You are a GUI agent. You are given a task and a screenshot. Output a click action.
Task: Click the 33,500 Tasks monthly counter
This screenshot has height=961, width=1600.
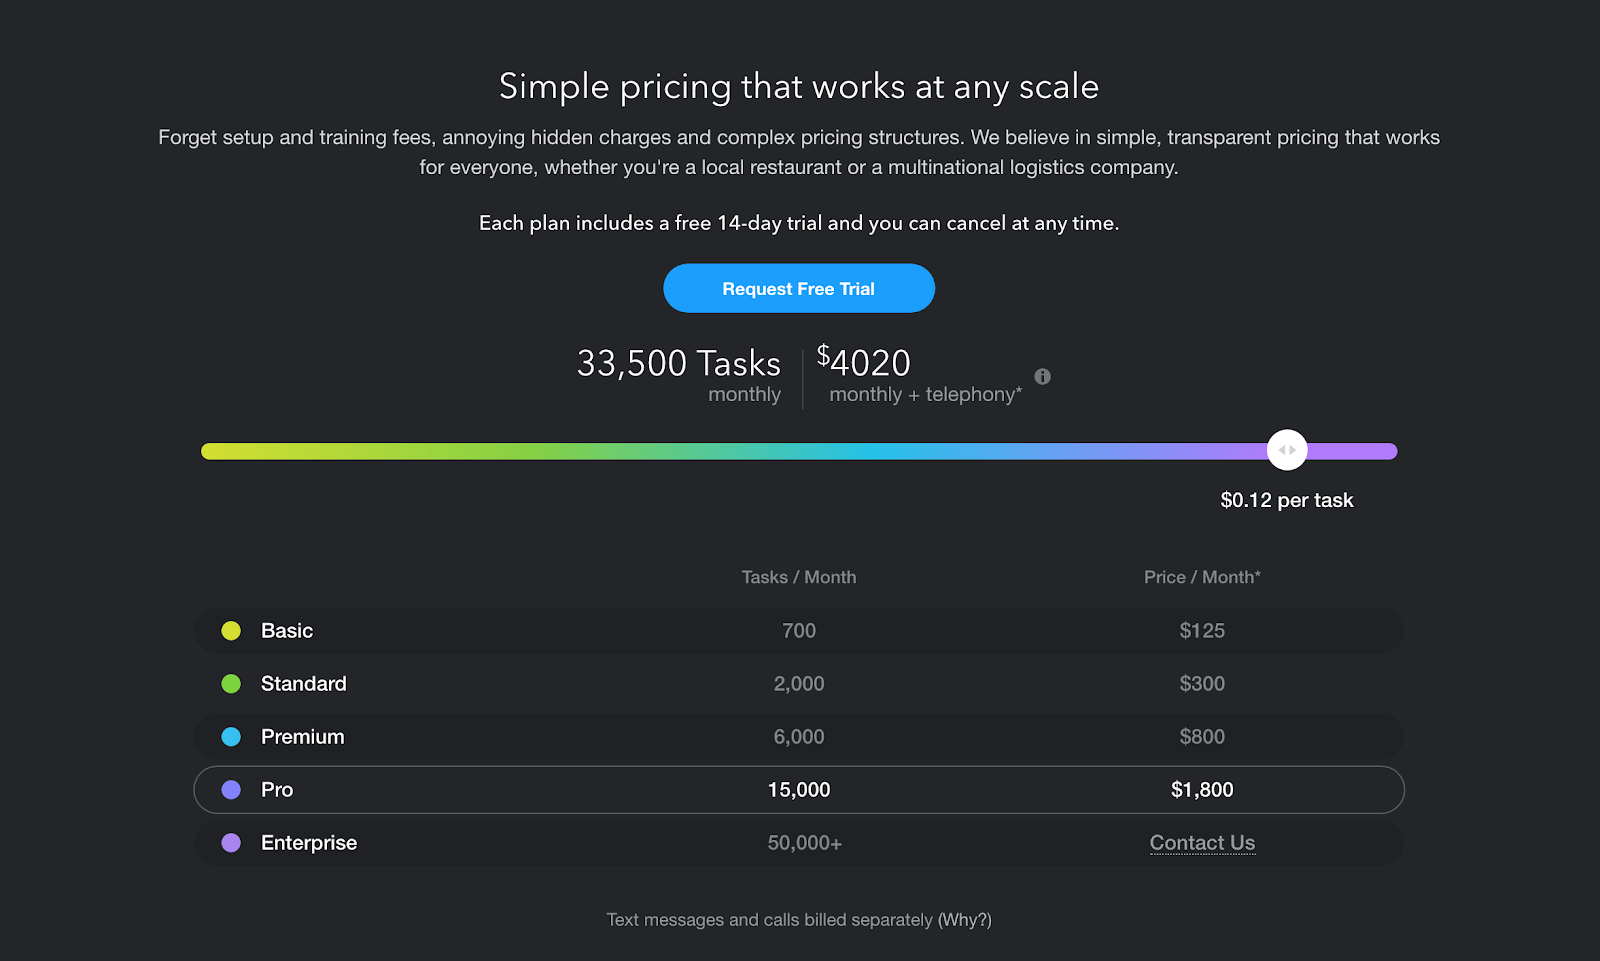point(678,364)
